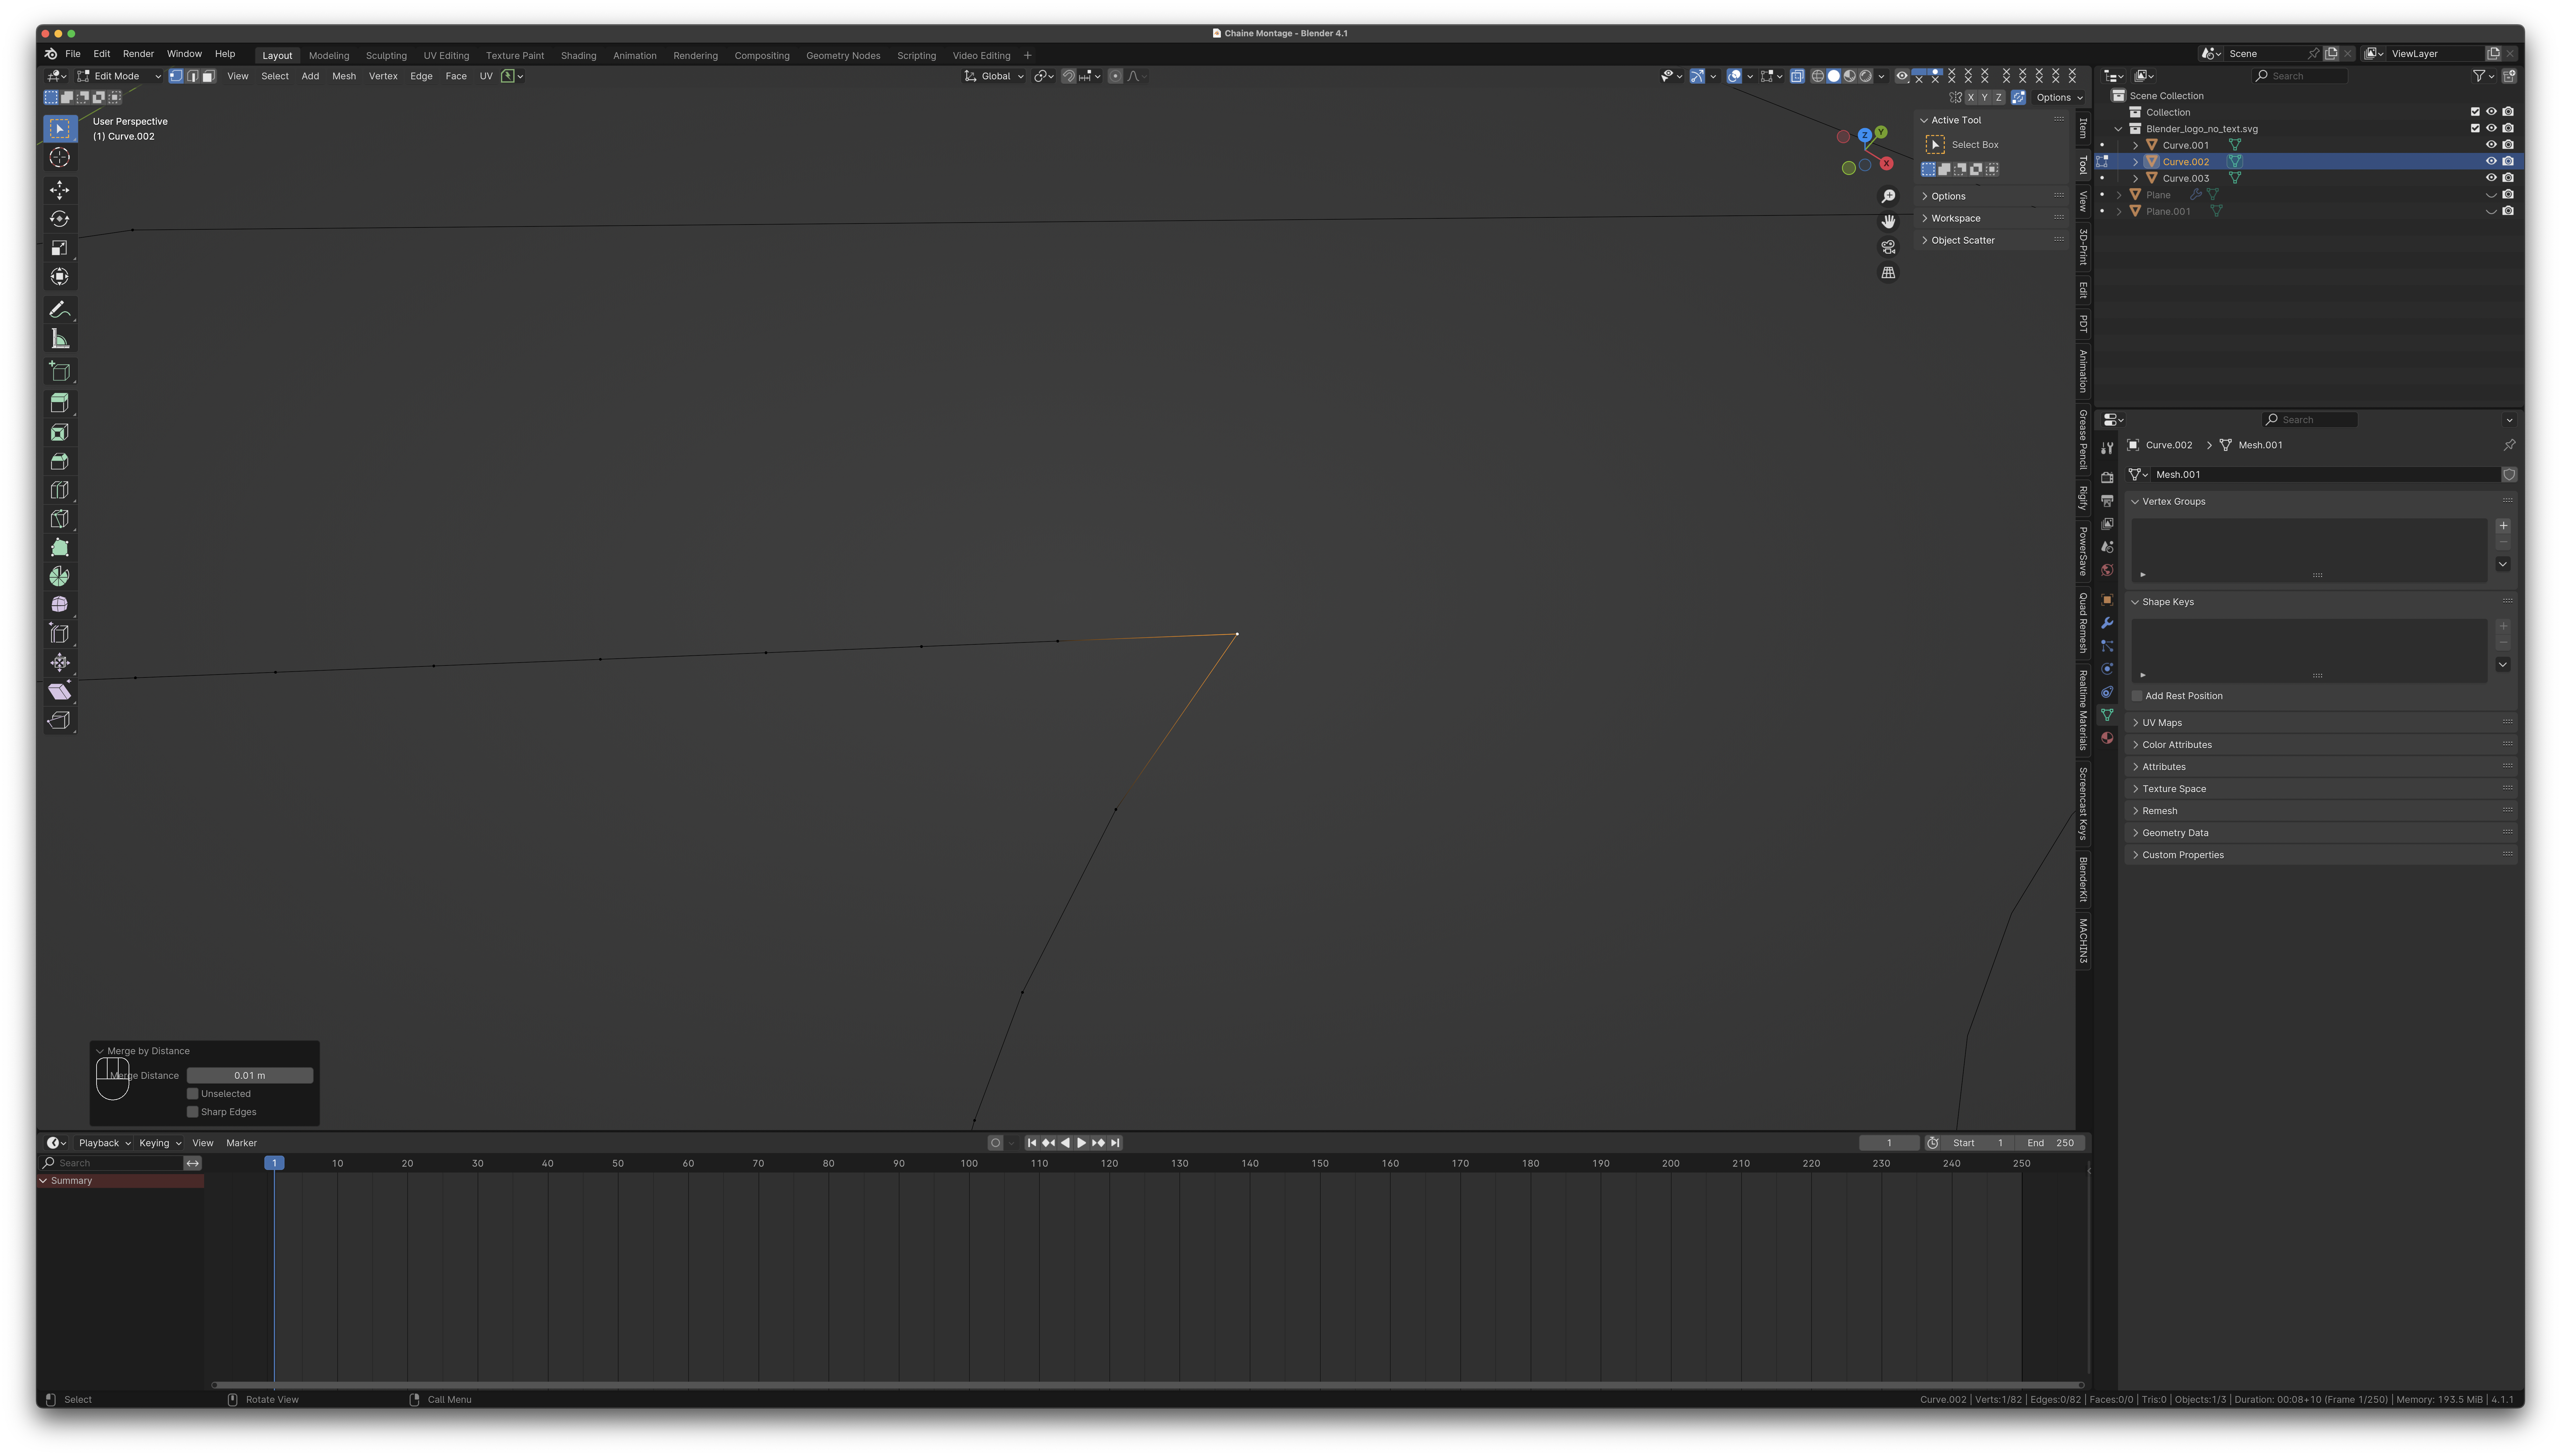Click End frame 250 field

[2050, 1143]
